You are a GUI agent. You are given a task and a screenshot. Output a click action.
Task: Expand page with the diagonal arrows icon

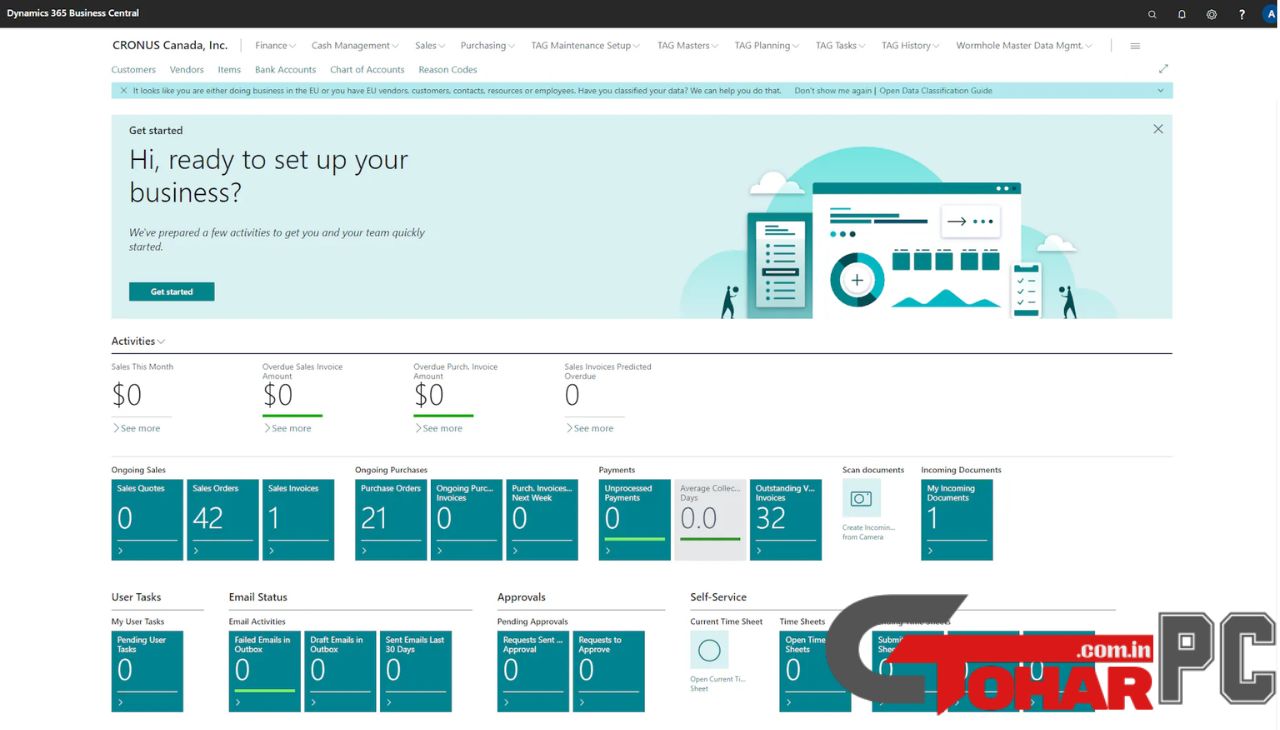[1163, 69]
